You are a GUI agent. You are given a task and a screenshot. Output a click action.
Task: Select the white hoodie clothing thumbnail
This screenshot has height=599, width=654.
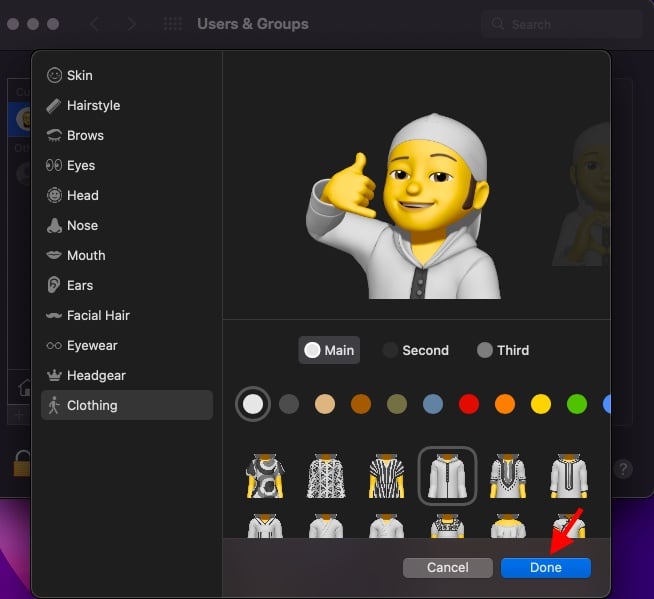pyautogui.click(x=447, y=475)
